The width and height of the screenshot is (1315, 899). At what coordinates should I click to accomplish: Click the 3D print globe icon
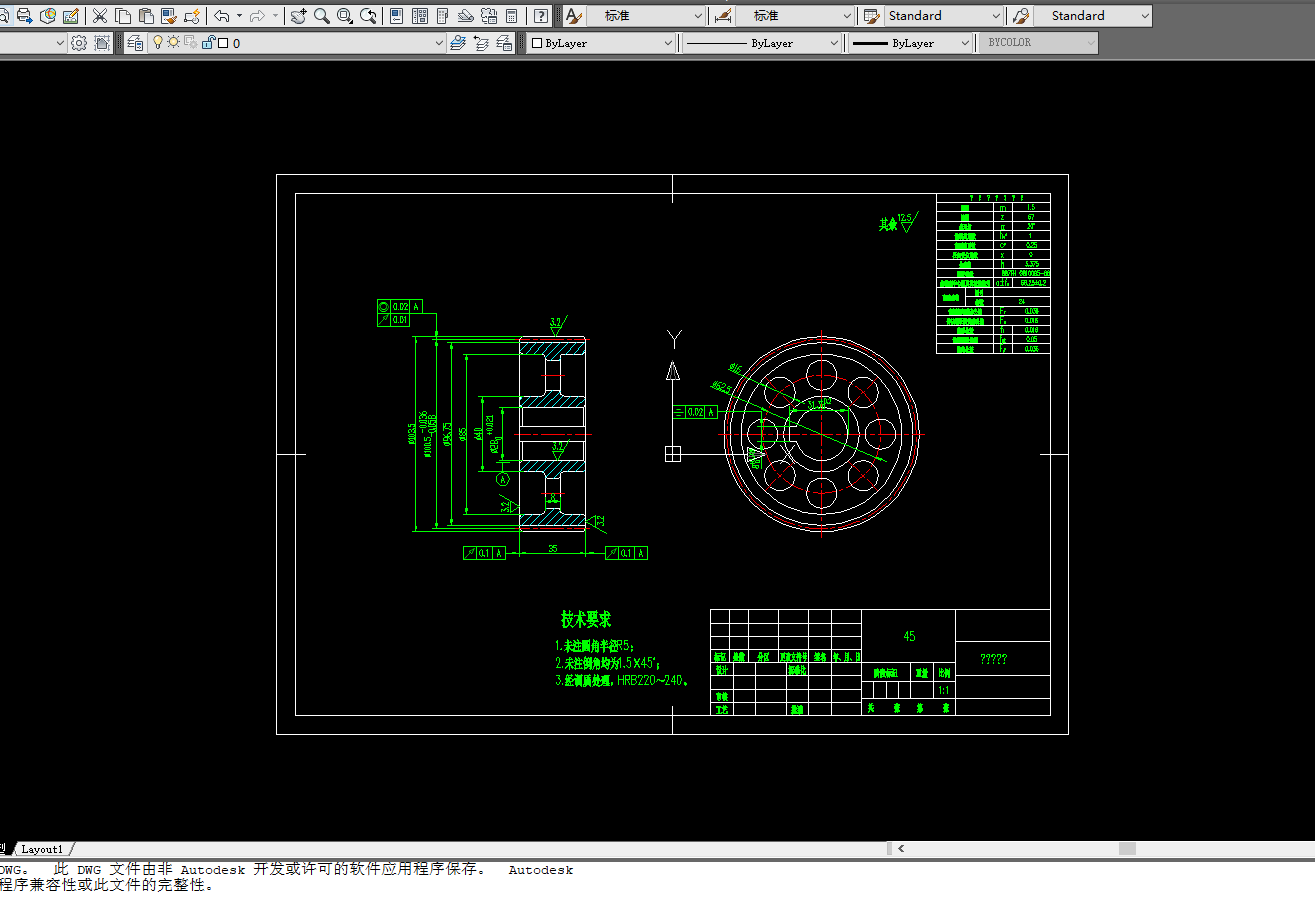pos(47,16)
